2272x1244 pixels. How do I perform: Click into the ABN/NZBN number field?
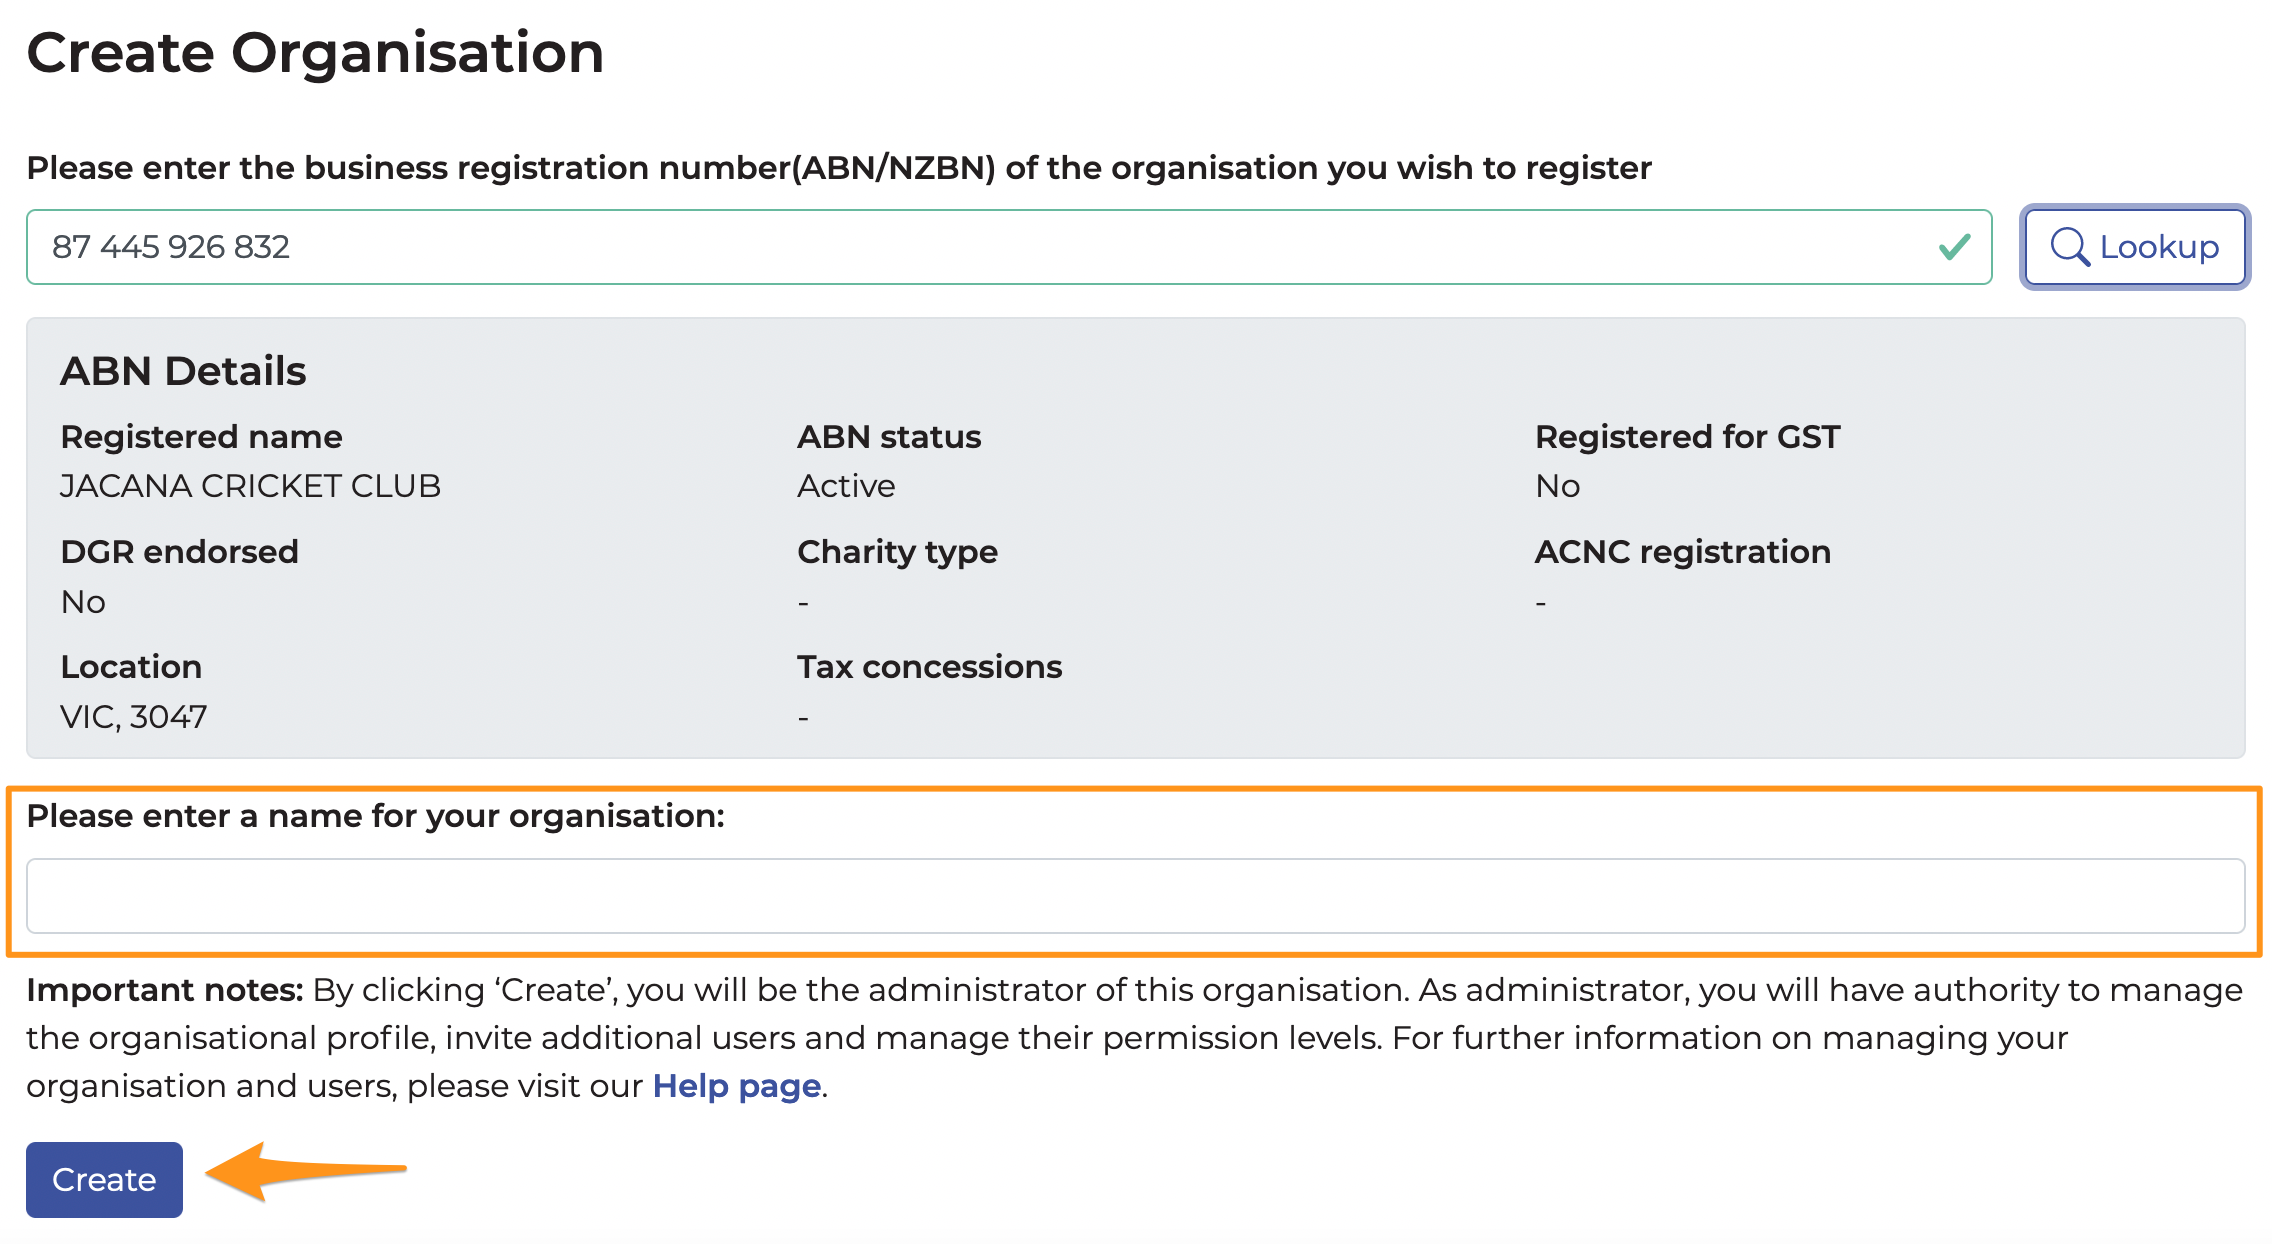coord(1009,247)
